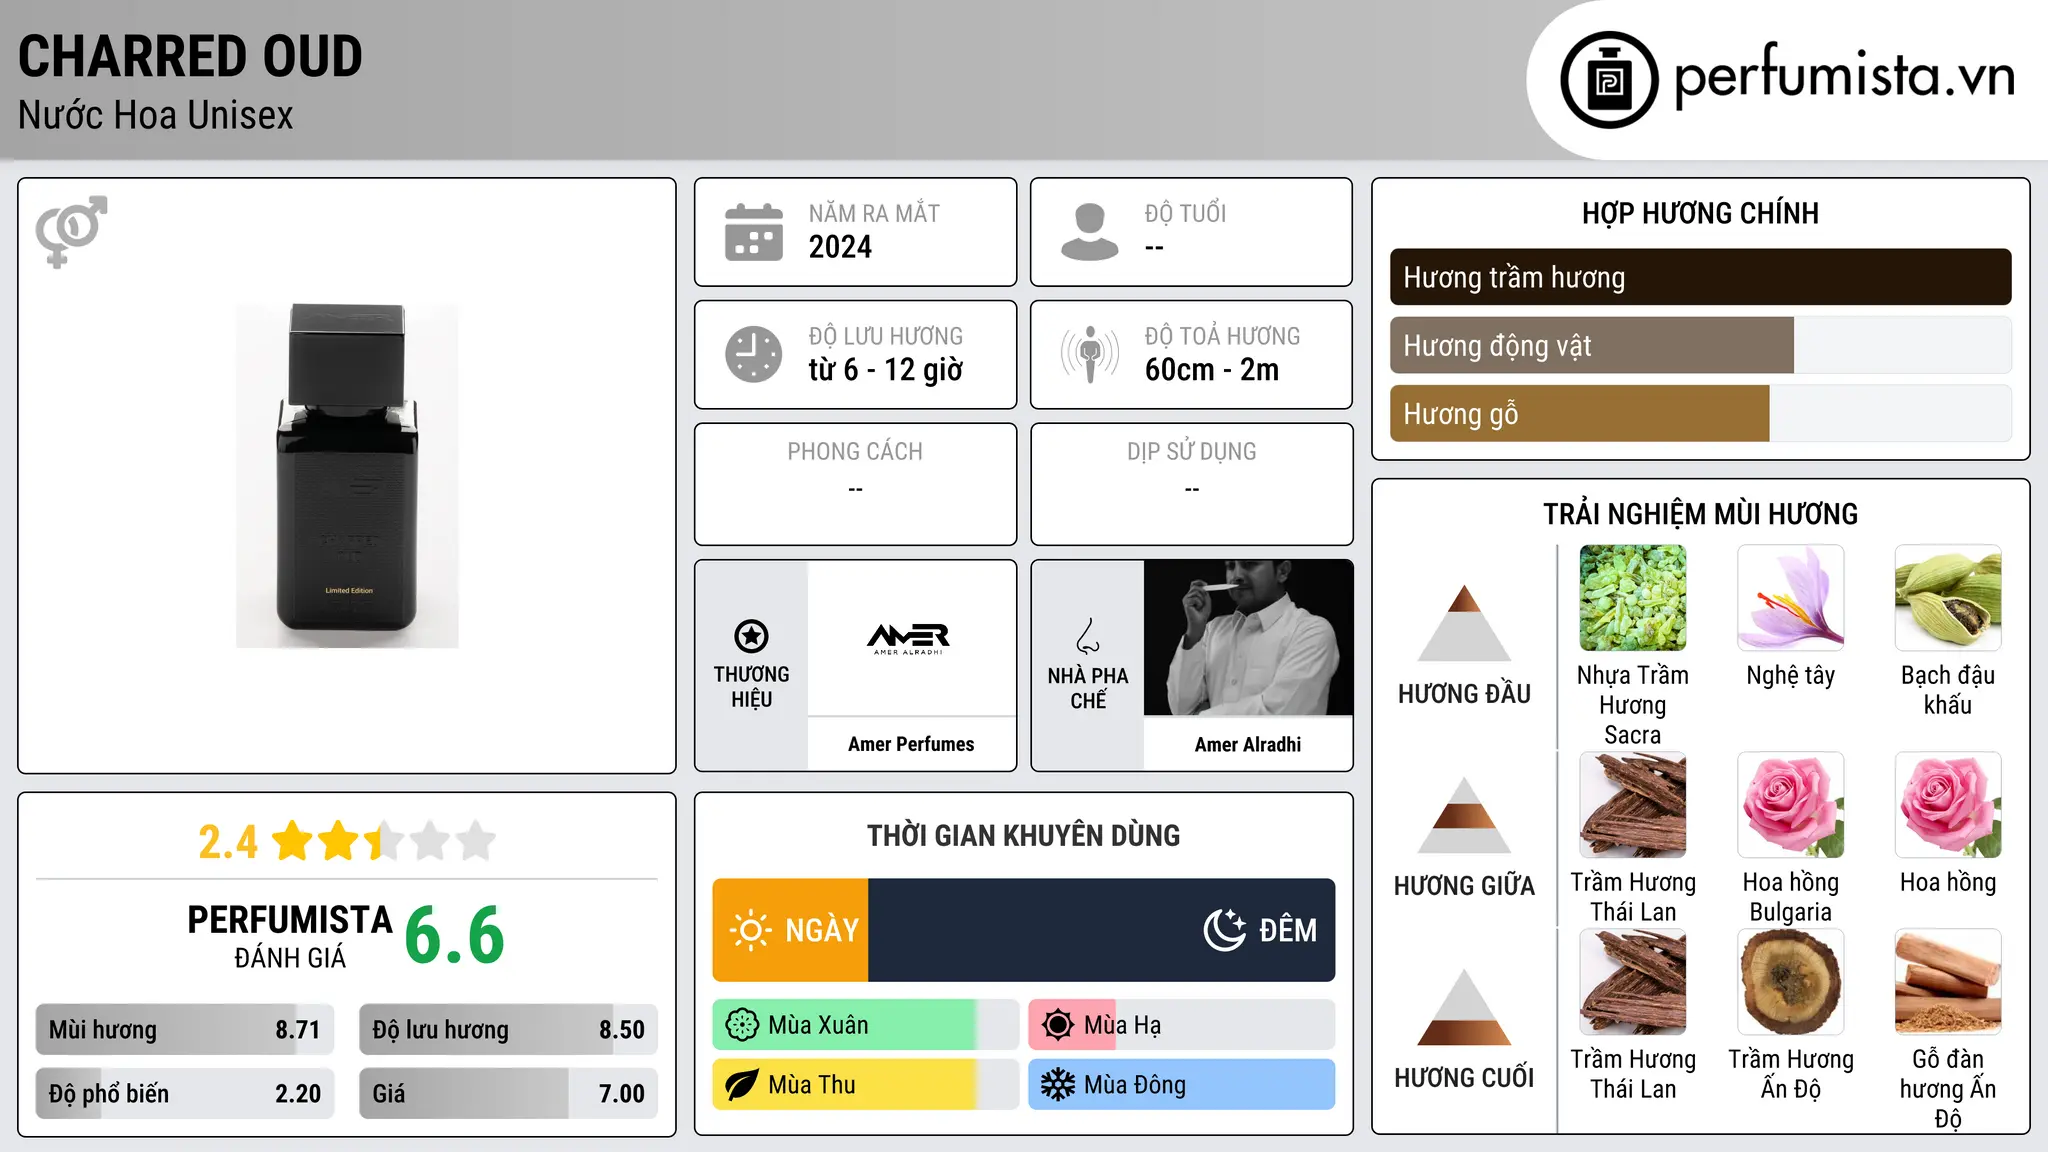Click the Hương đầu pyramid icon
This screenshot has width=2048, height=1152.
(x=1464, y=623)
